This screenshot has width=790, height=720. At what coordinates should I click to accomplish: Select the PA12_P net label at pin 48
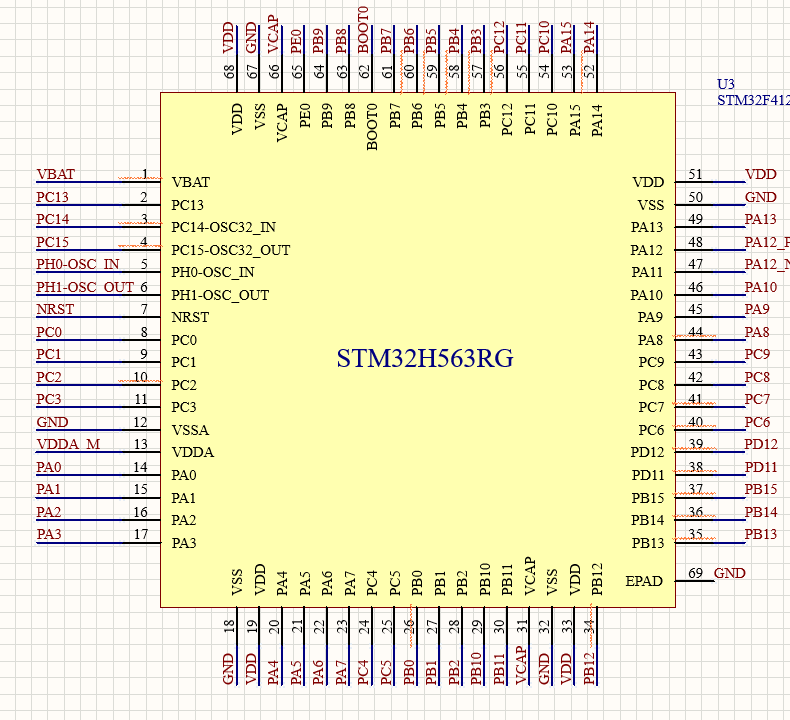[767, 242]
